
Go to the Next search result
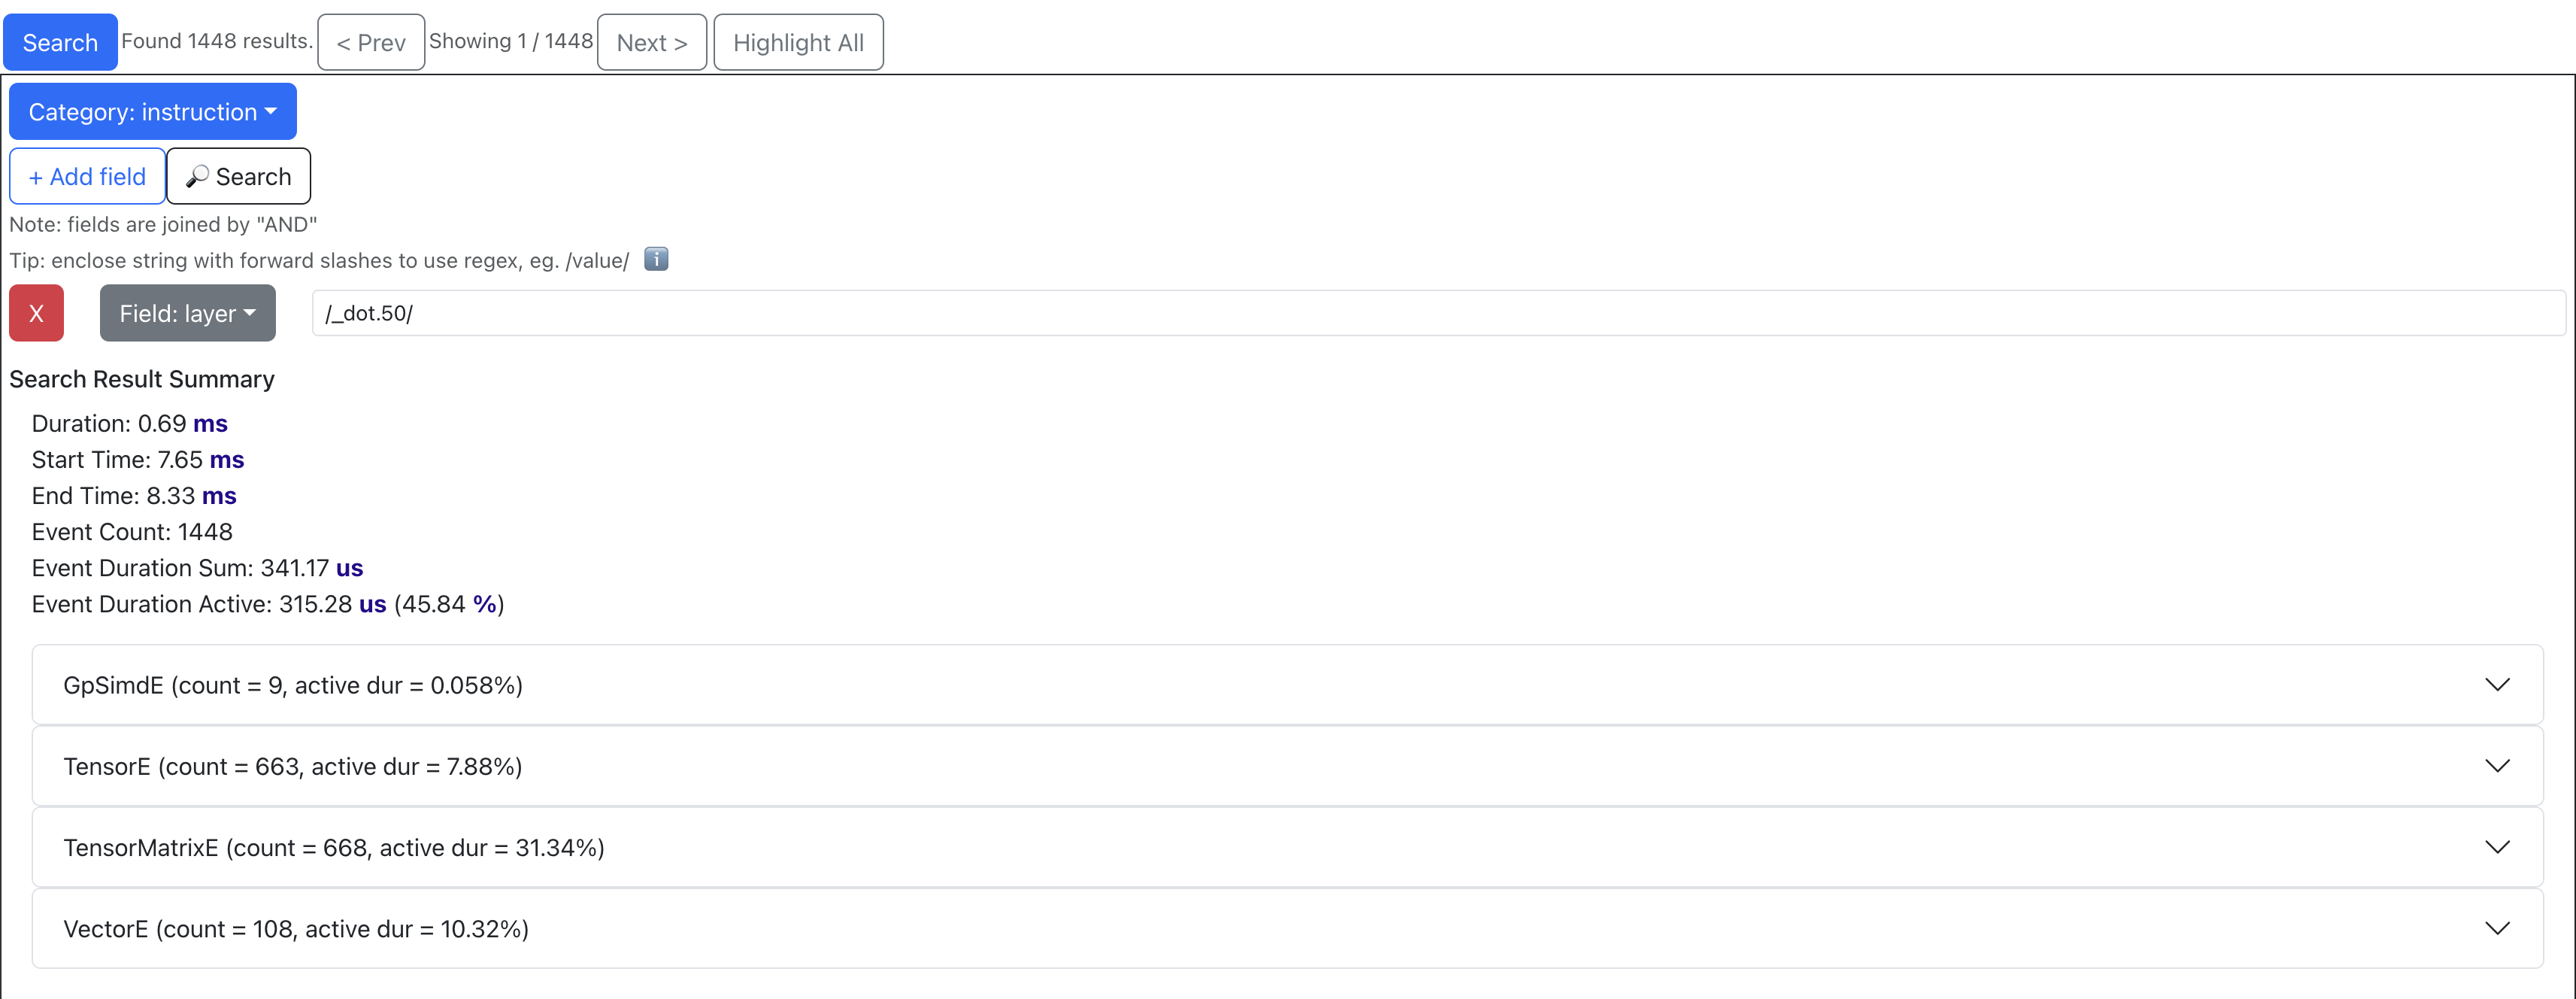click(x=651, y=43)
